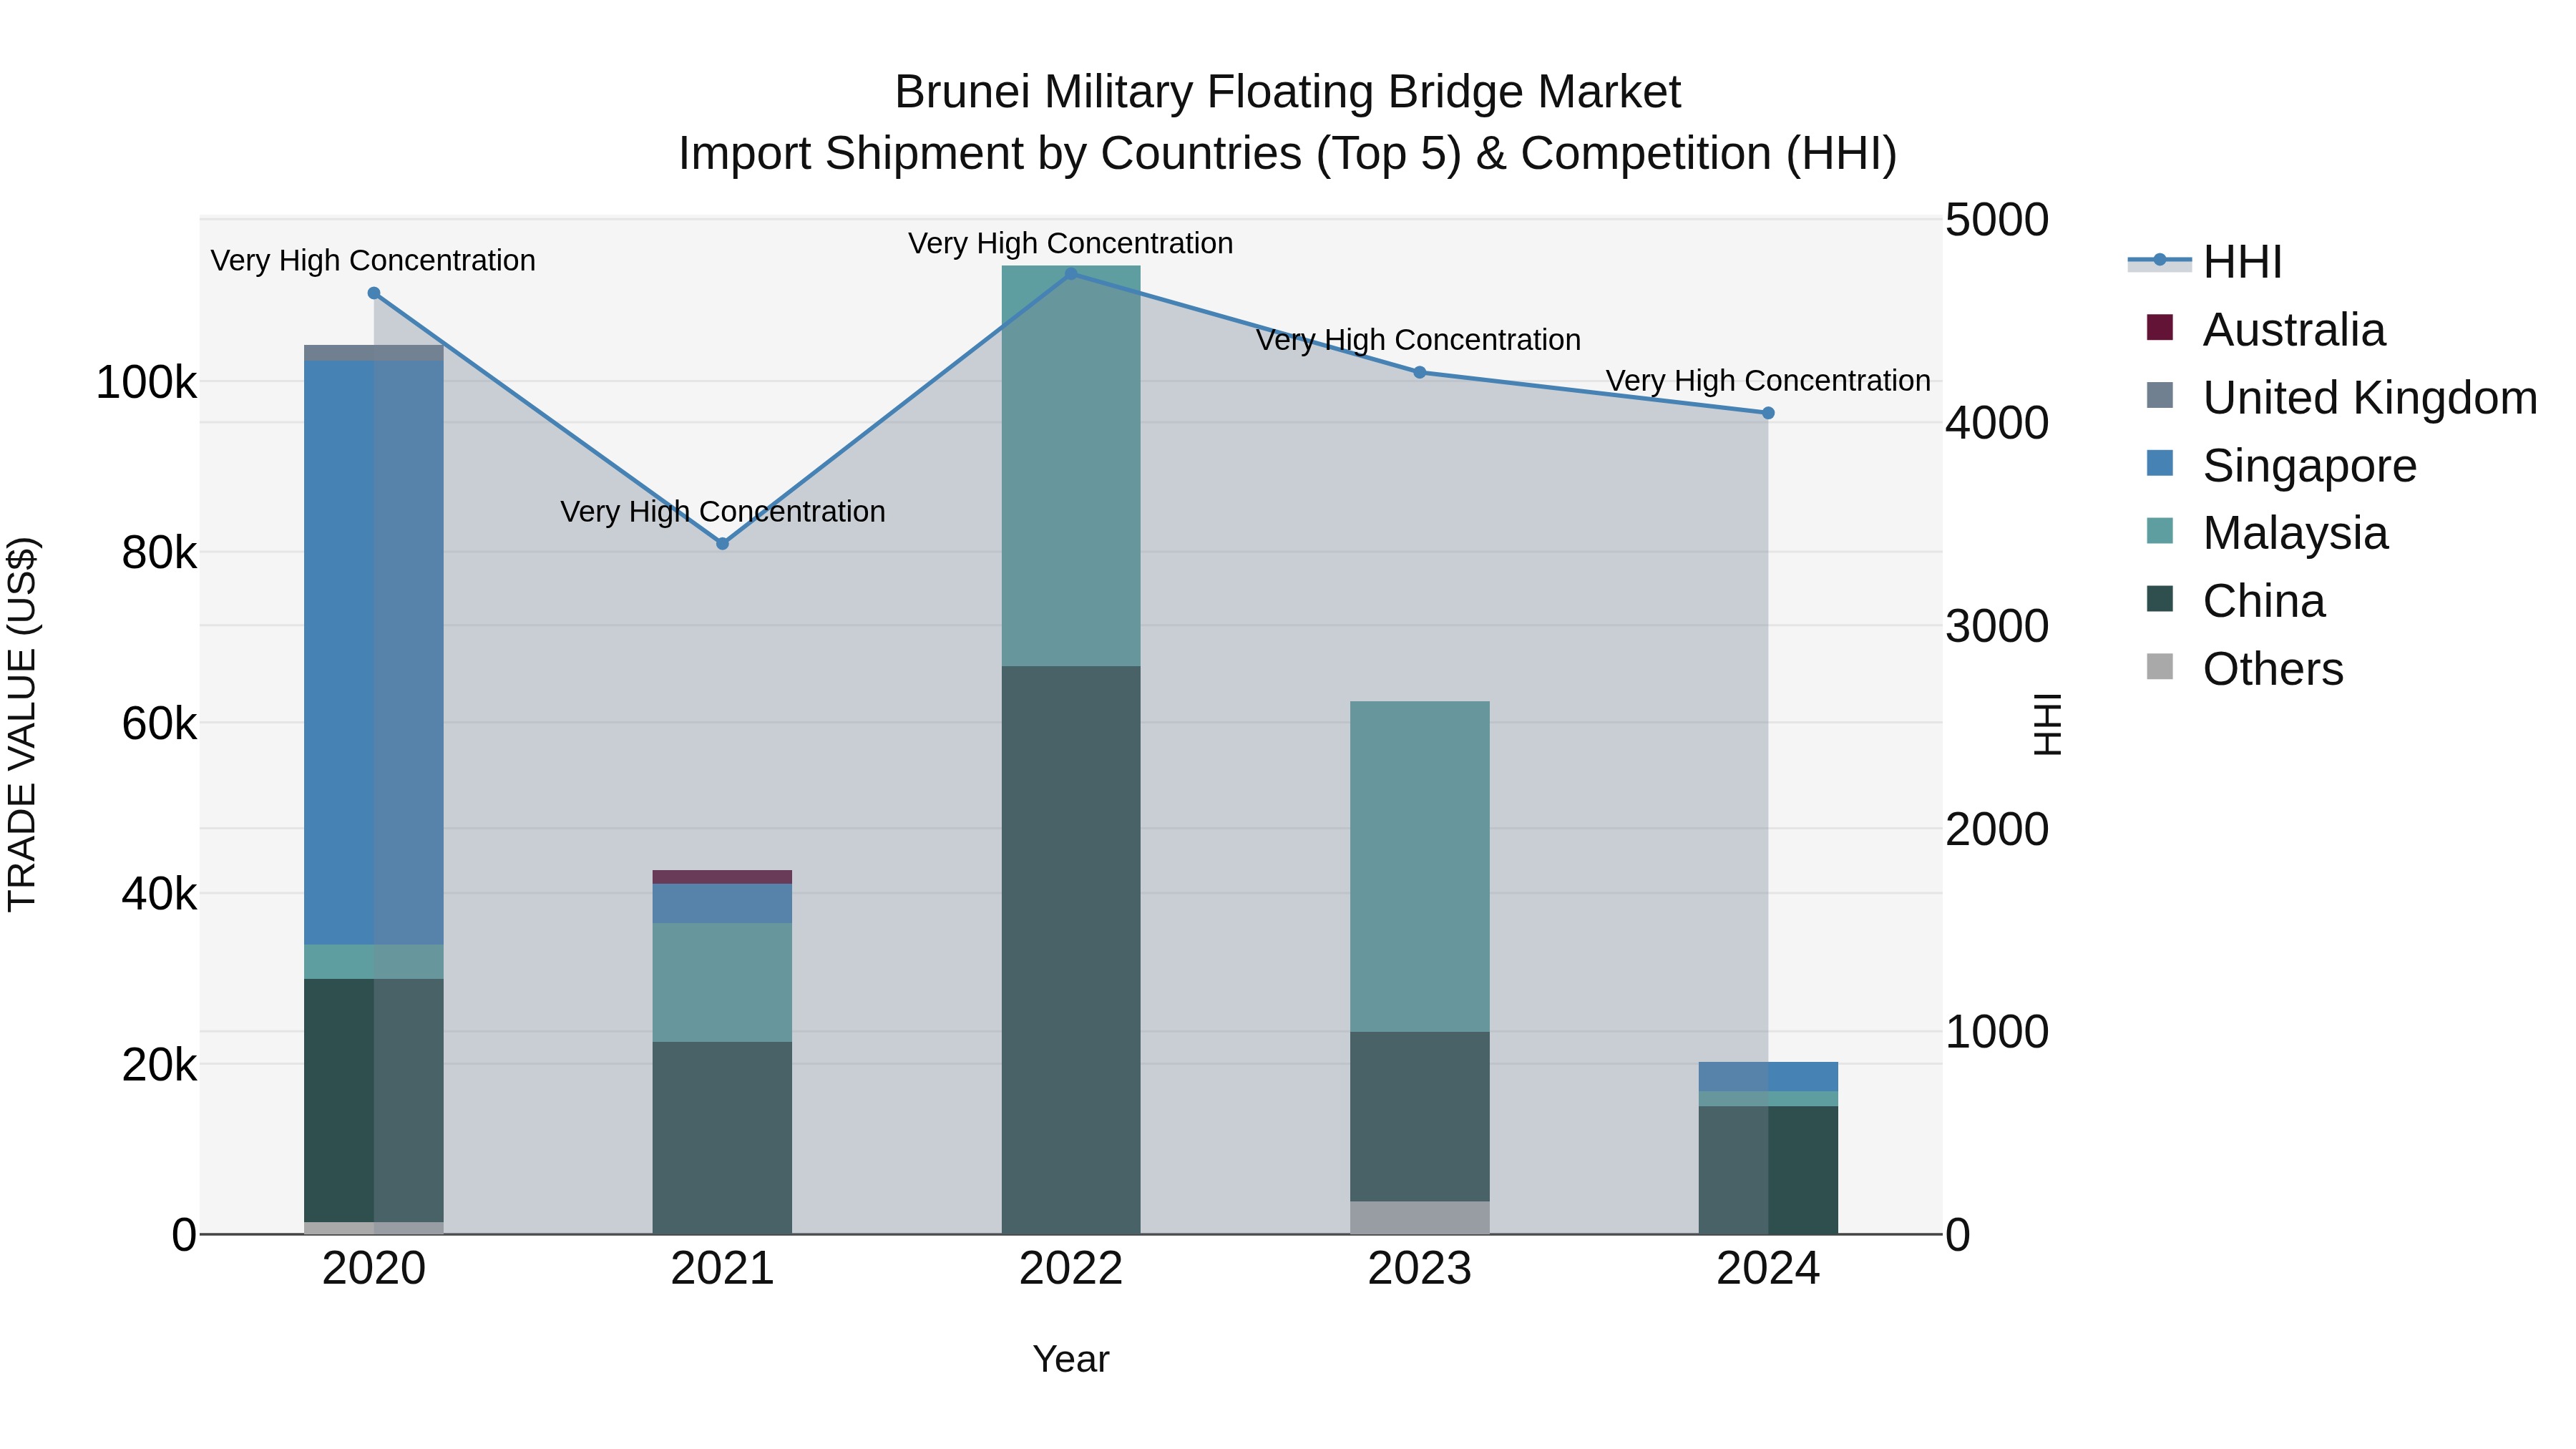Image resolution: width=2576 pixels, height=1449 pixels.
Task: Click the 'TRADE VALUE (US$)' axis title
Action: click(22, 724)
